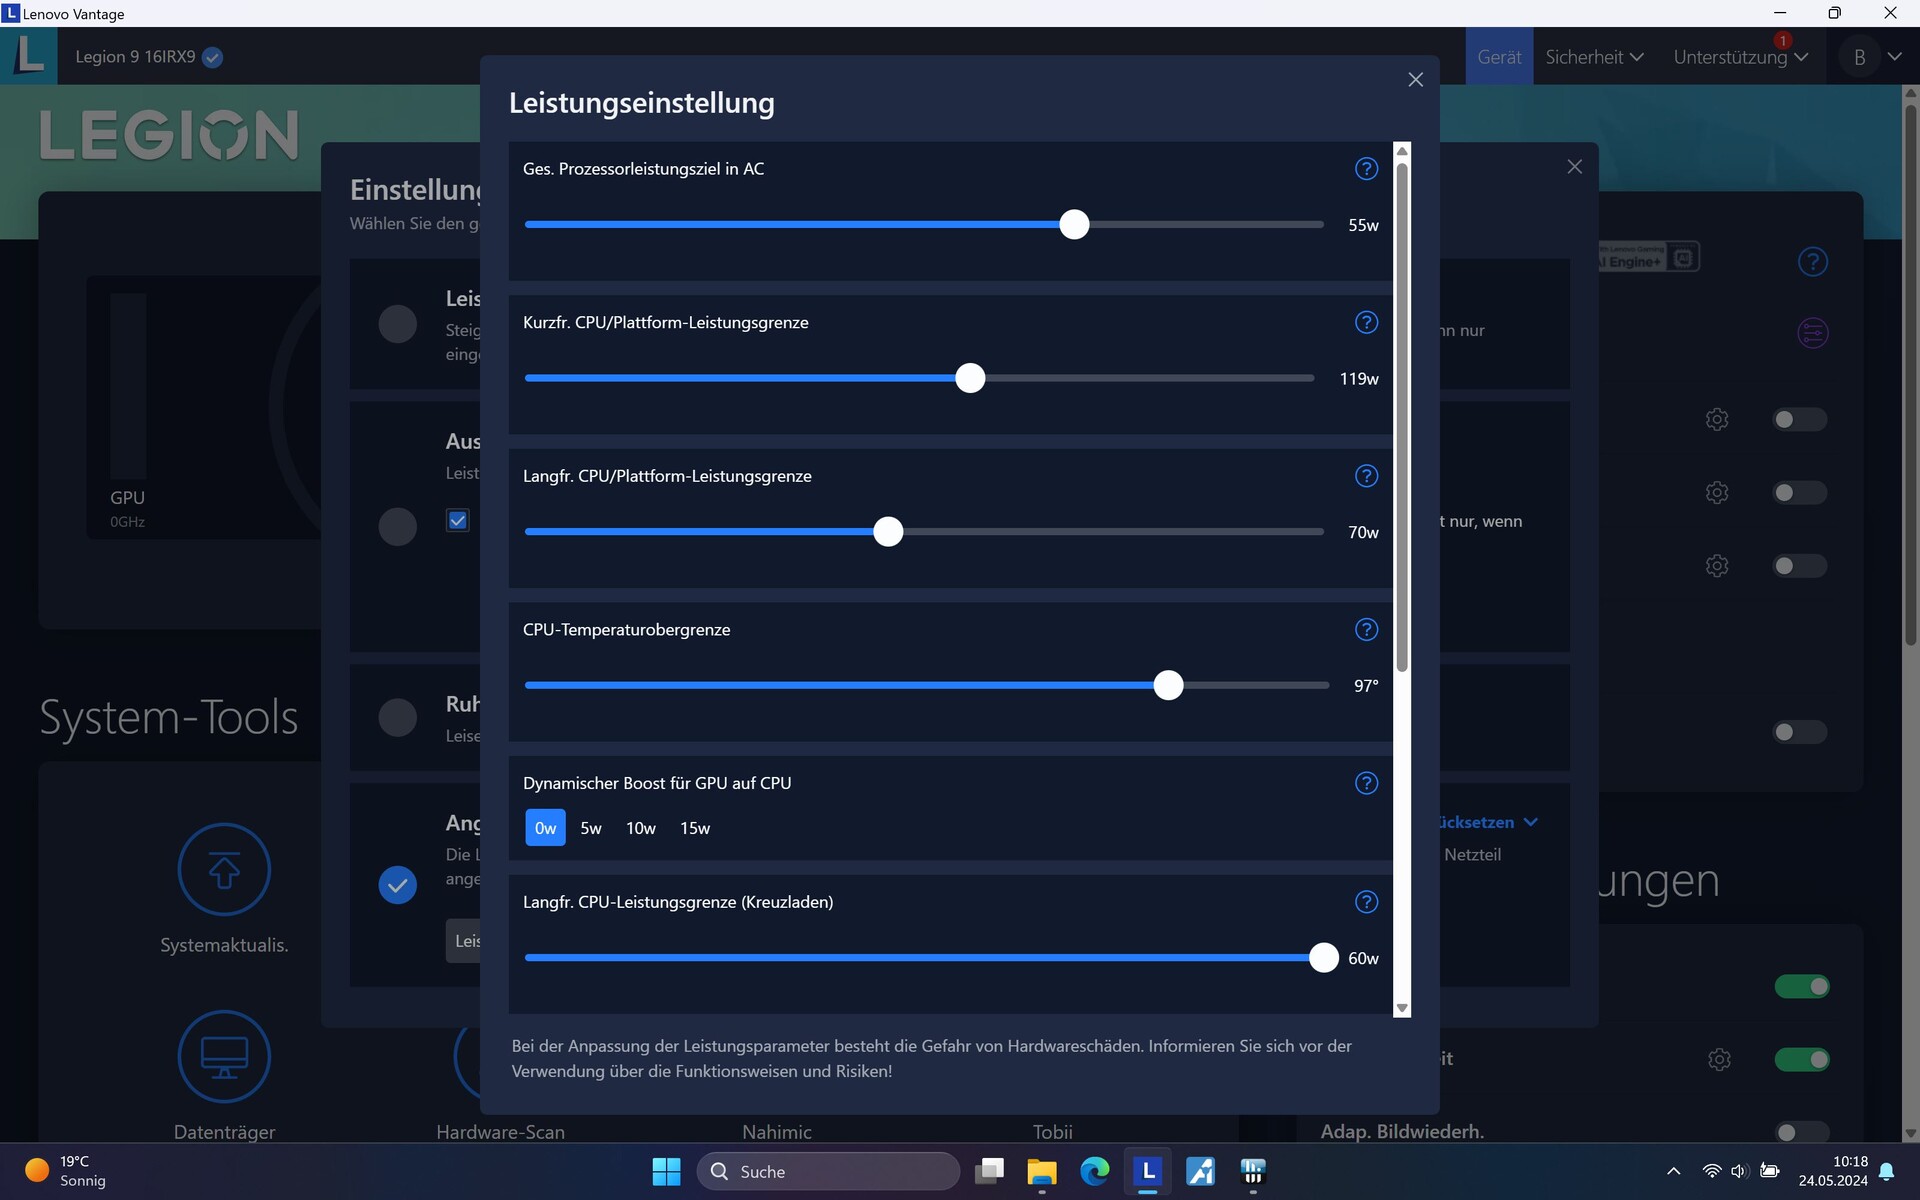Launch Microsoft Edge from taskbar

(1094, 1171)
